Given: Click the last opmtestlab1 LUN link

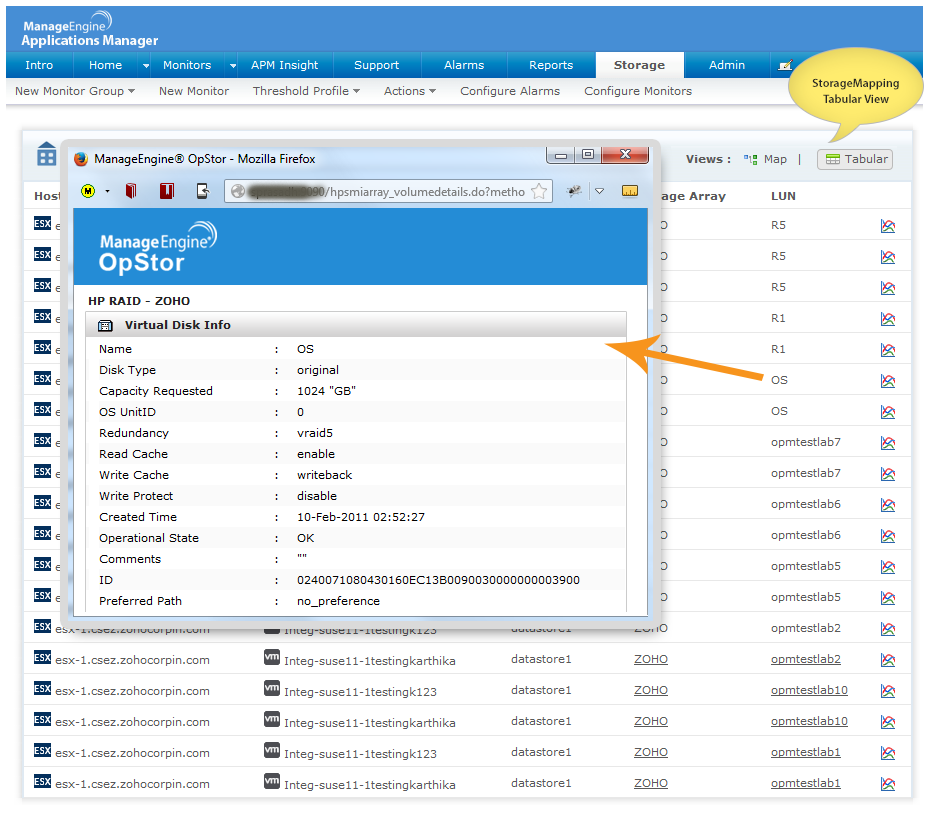Looking at the screenshot, I should (x=806, y=783).
